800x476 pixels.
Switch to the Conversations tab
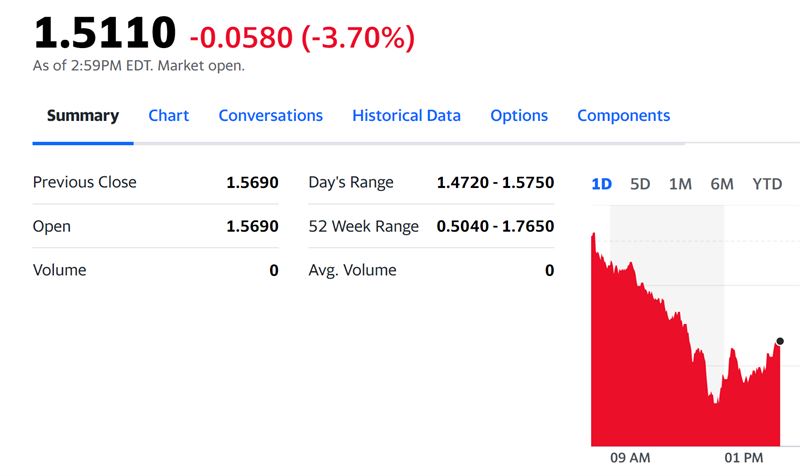click(x=270, y=116)
